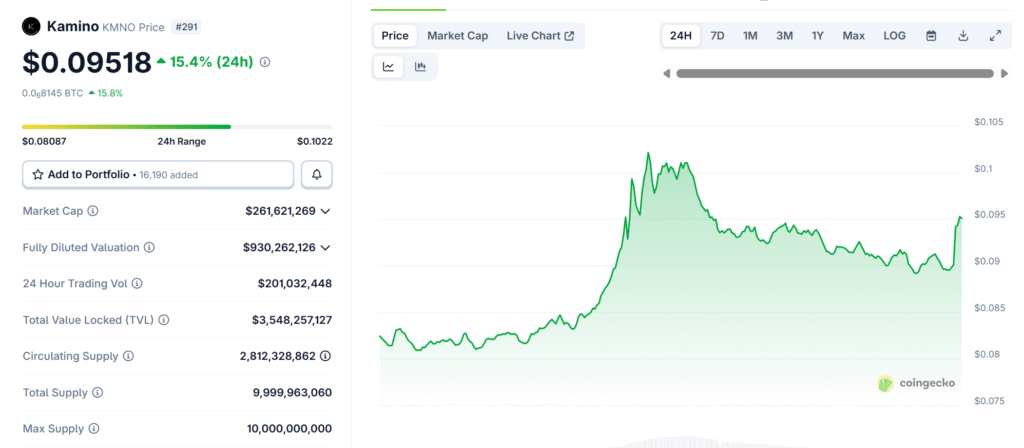Click the price alert bell icon
Screen dimensions: 1024x448
pos(317,174)
